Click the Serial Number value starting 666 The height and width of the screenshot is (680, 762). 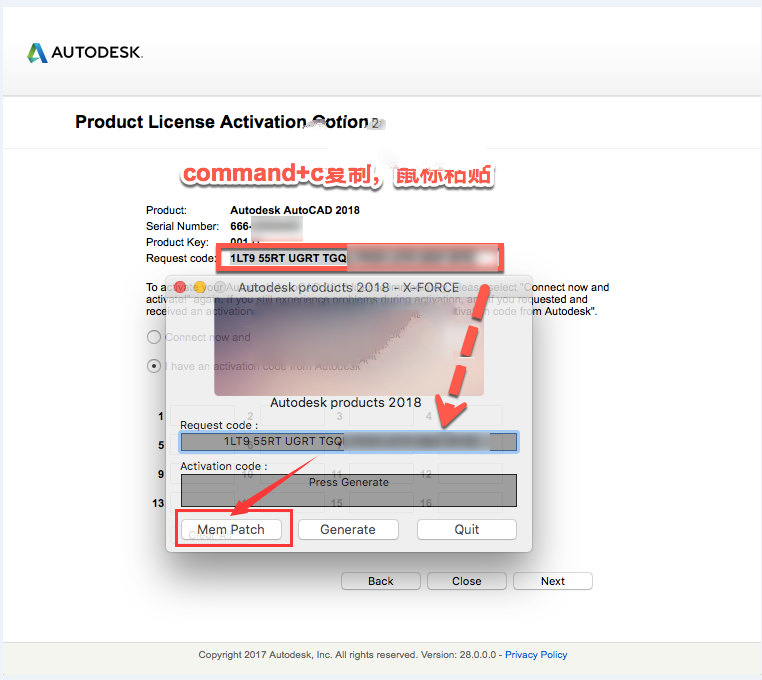coord(266,226)
